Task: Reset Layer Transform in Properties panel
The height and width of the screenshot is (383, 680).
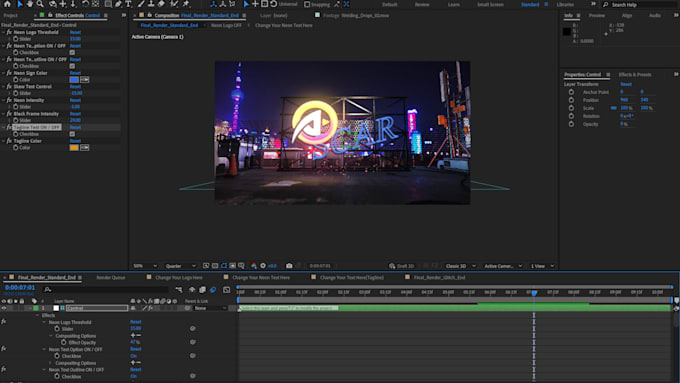Action: pyautogui.click(x=626, y=84)
